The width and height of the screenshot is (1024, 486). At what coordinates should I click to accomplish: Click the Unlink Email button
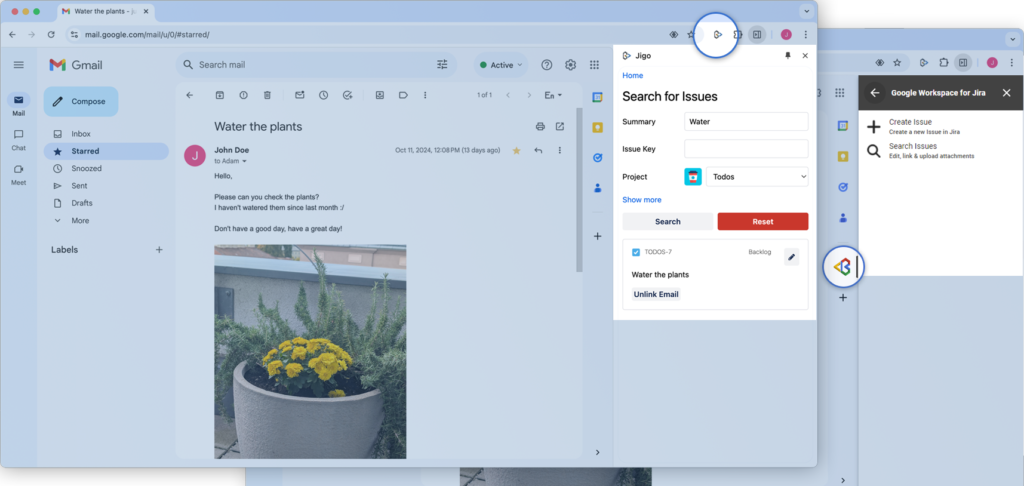(x=656, y=294)
